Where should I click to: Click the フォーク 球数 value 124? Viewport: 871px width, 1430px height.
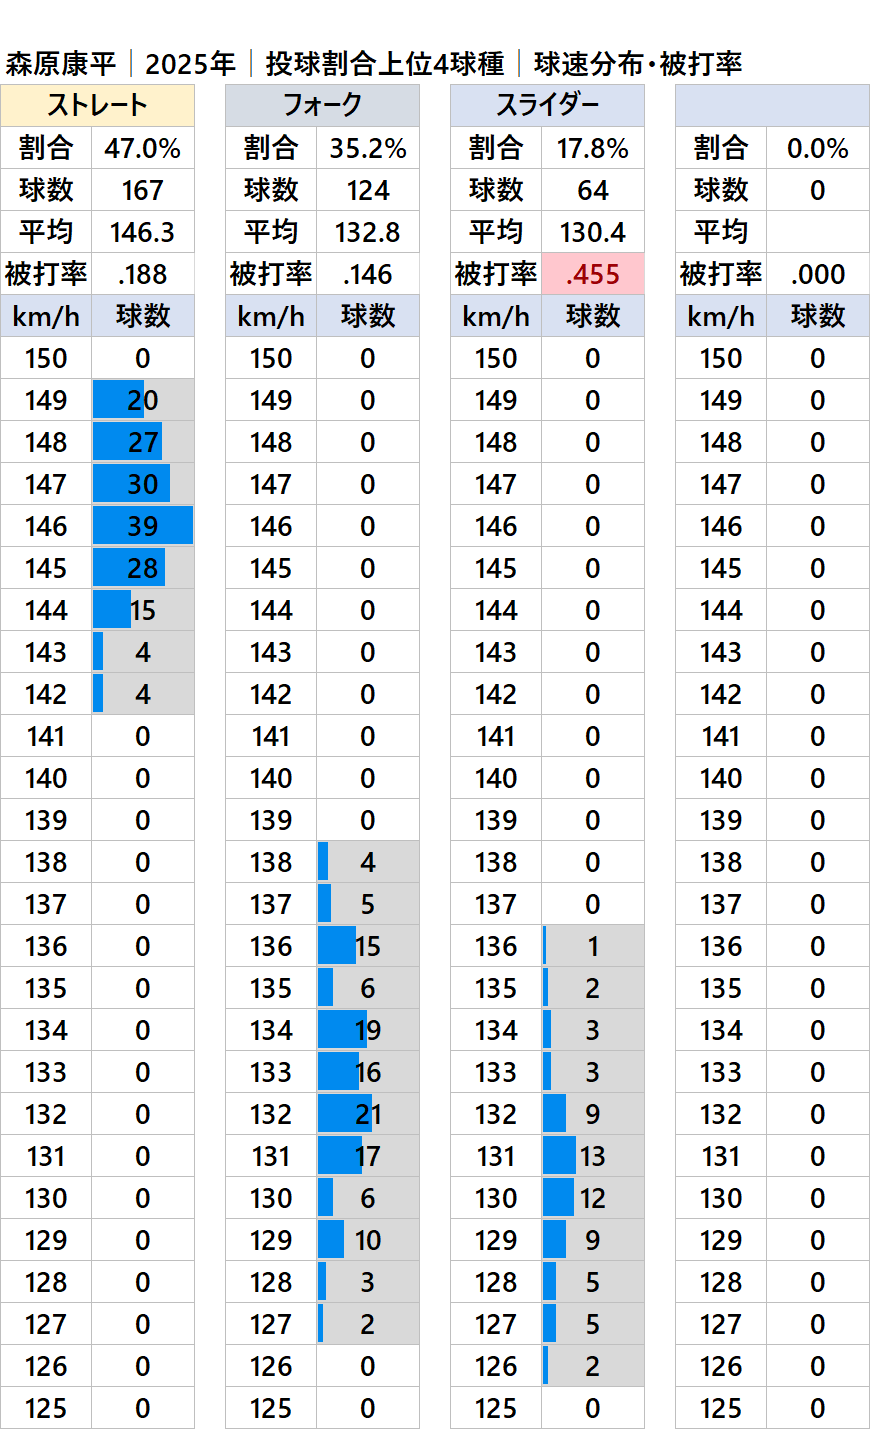(368, 190)
